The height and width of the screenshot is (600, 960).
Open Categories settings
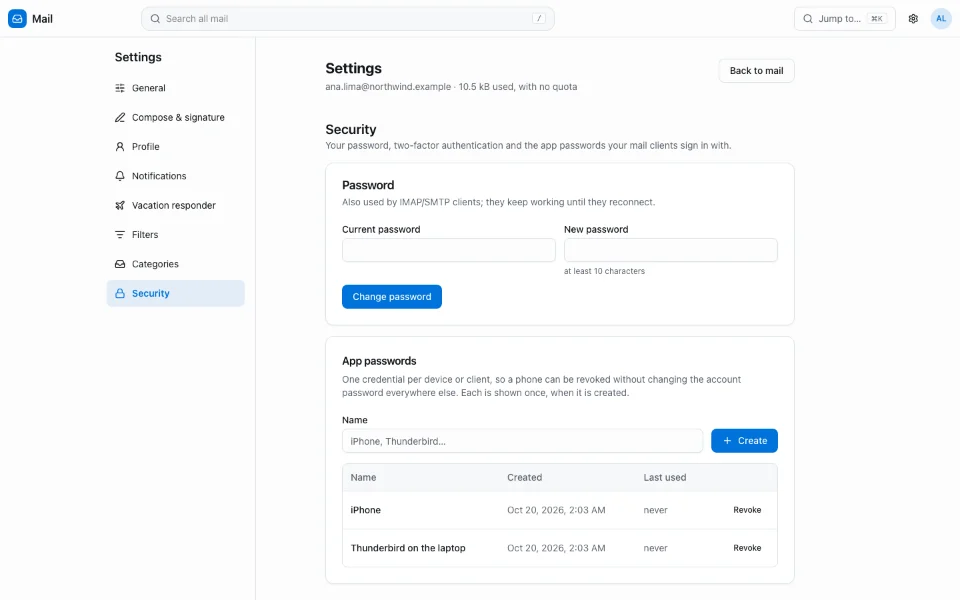176,264
